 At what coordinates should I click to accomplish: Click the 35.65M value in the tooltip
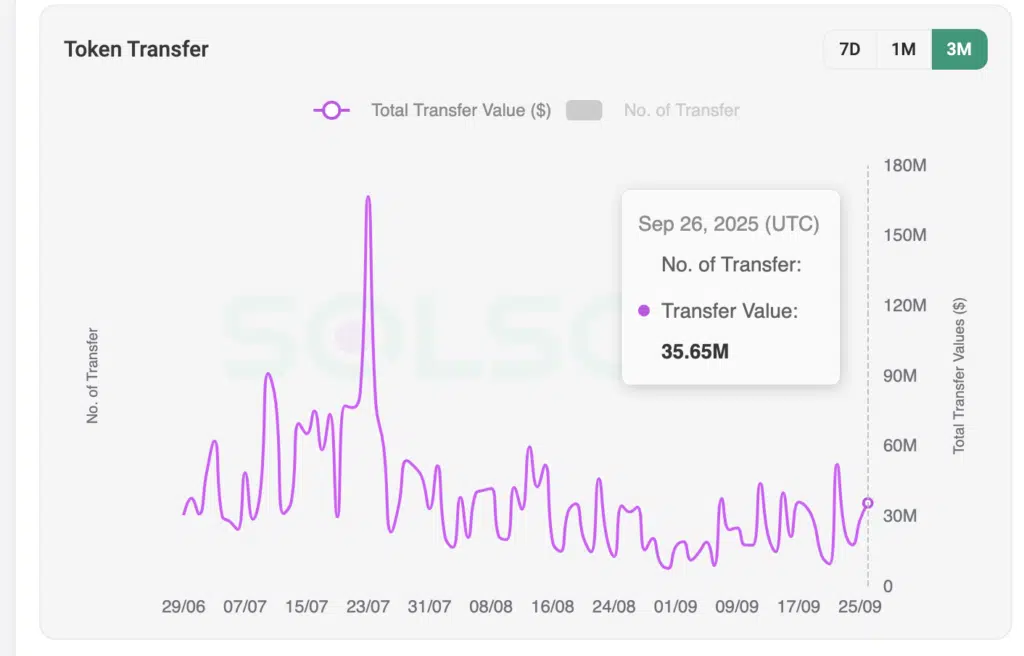(696, 352)
